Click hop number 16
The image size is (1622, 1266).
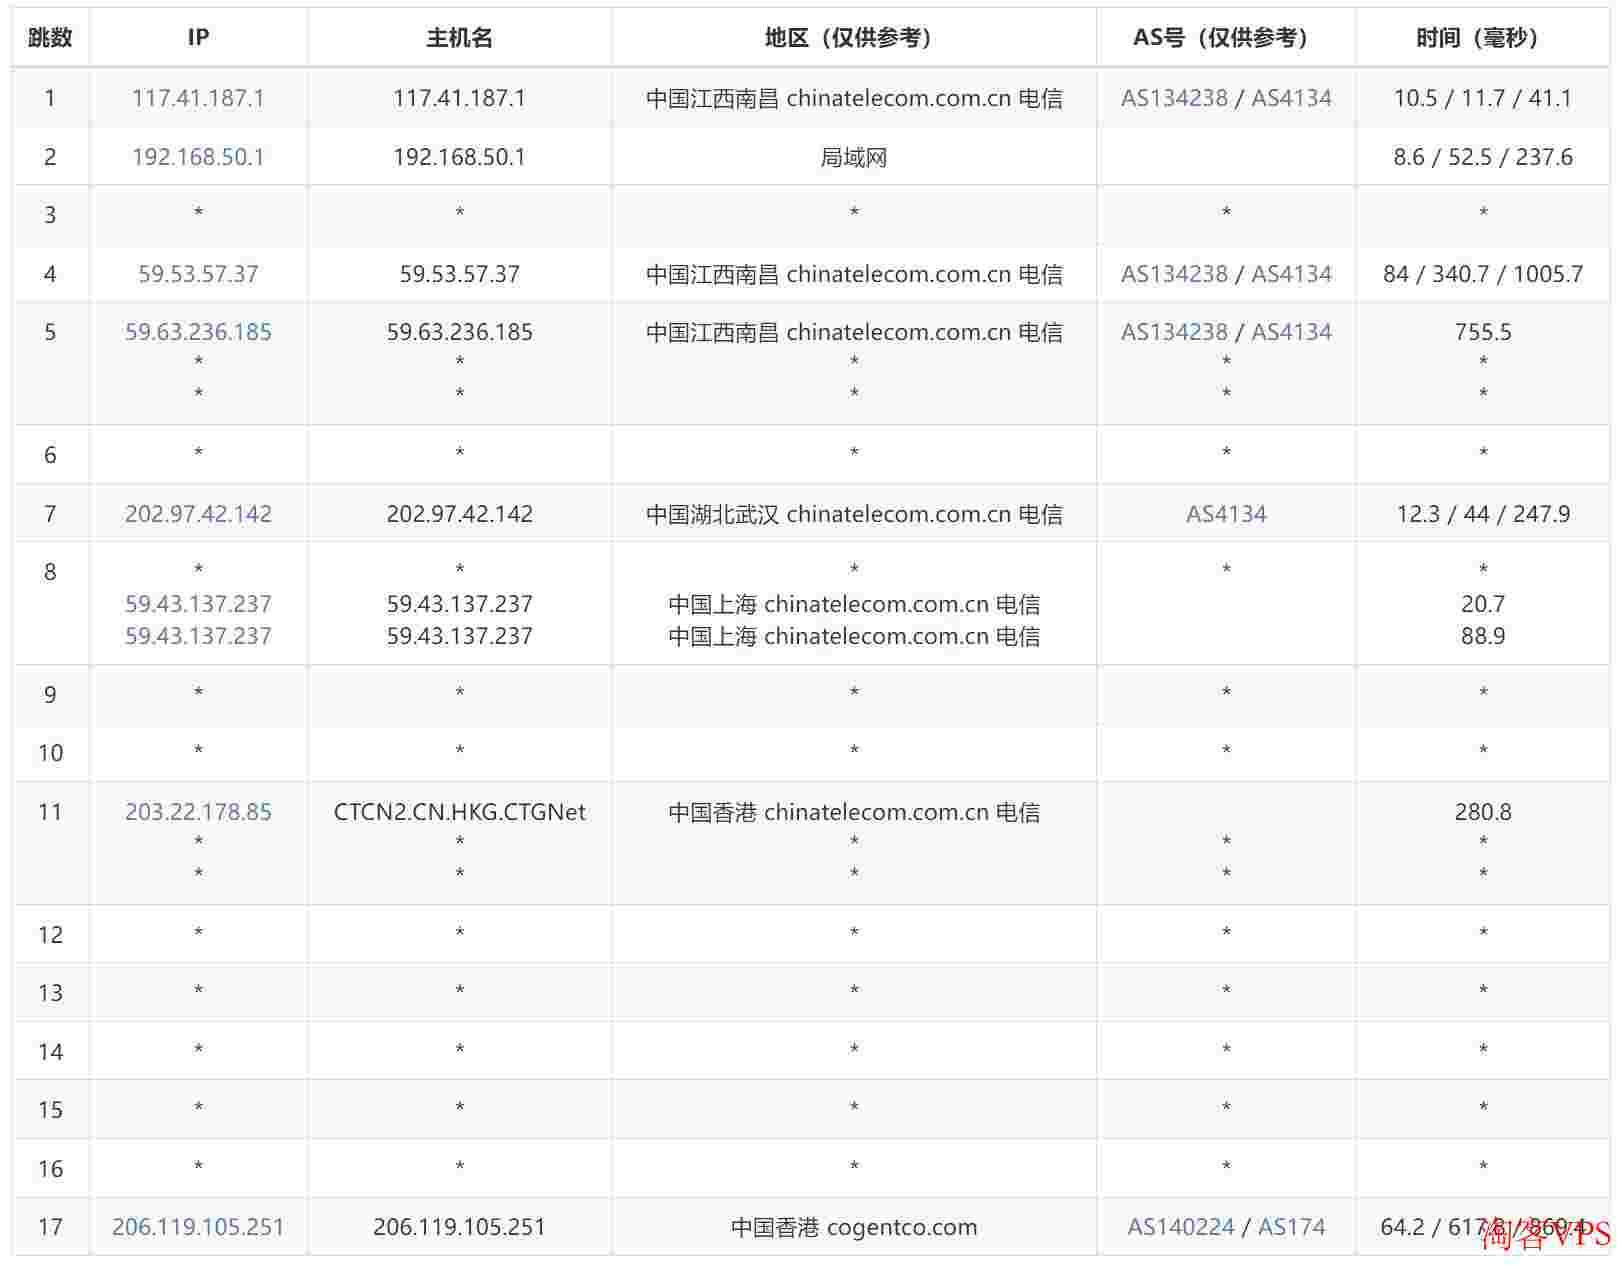click(50, 1169)
